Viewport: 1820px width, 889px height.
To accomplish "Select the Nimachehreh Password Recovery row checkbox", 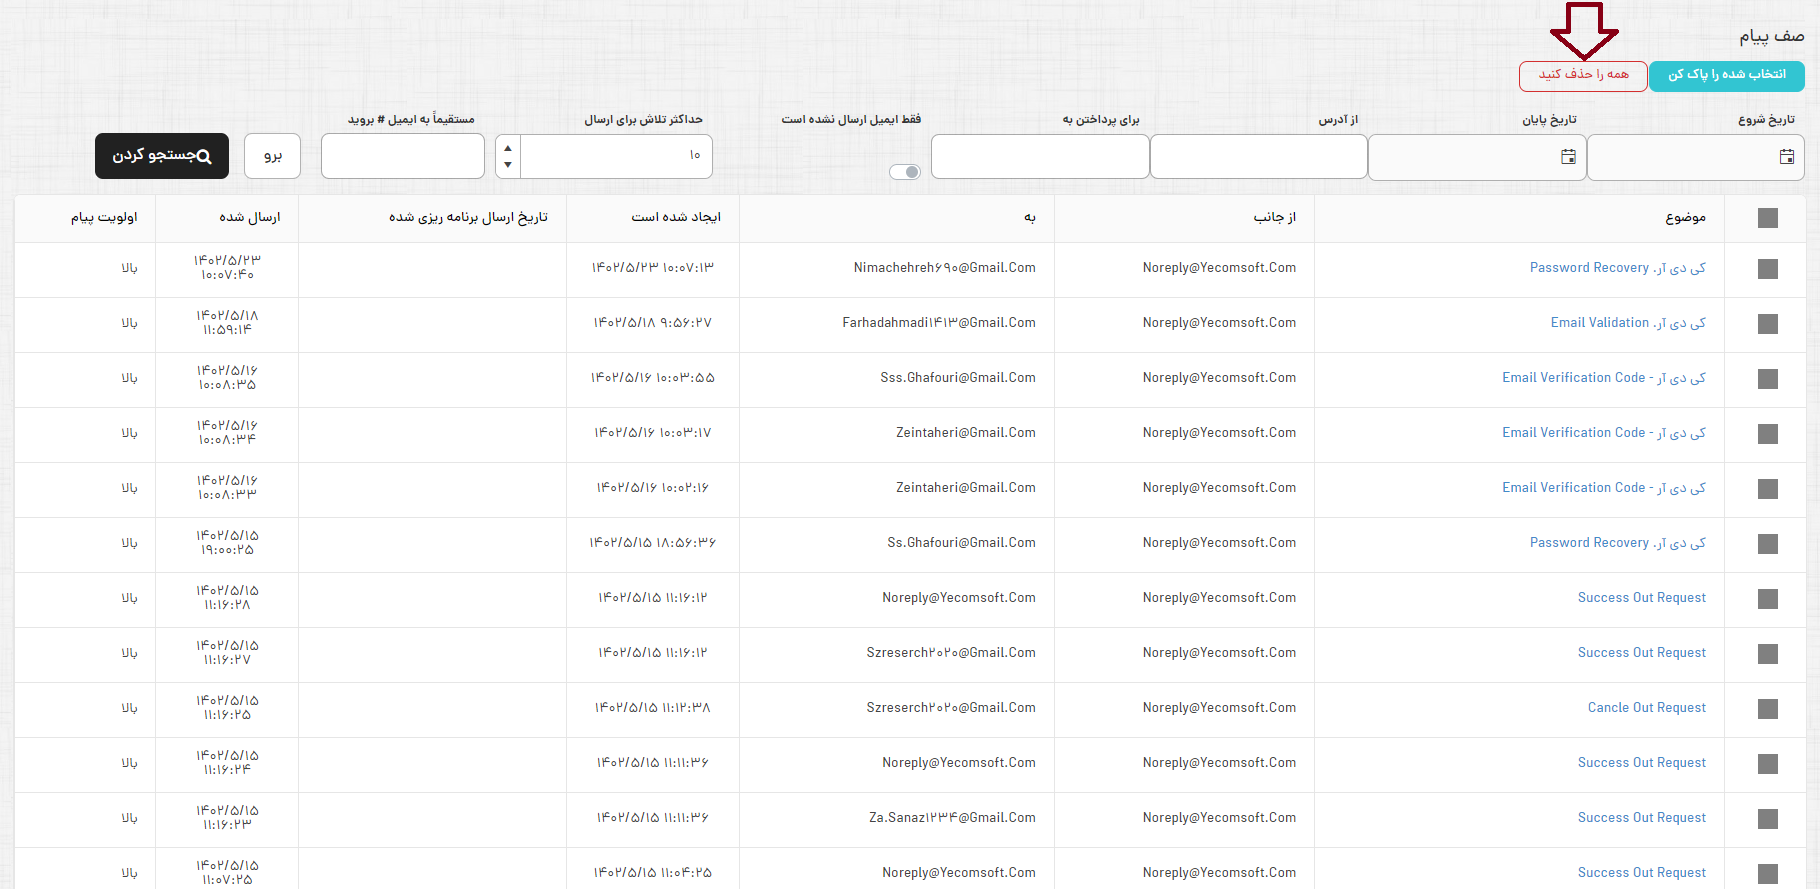I will point(1767,269).
